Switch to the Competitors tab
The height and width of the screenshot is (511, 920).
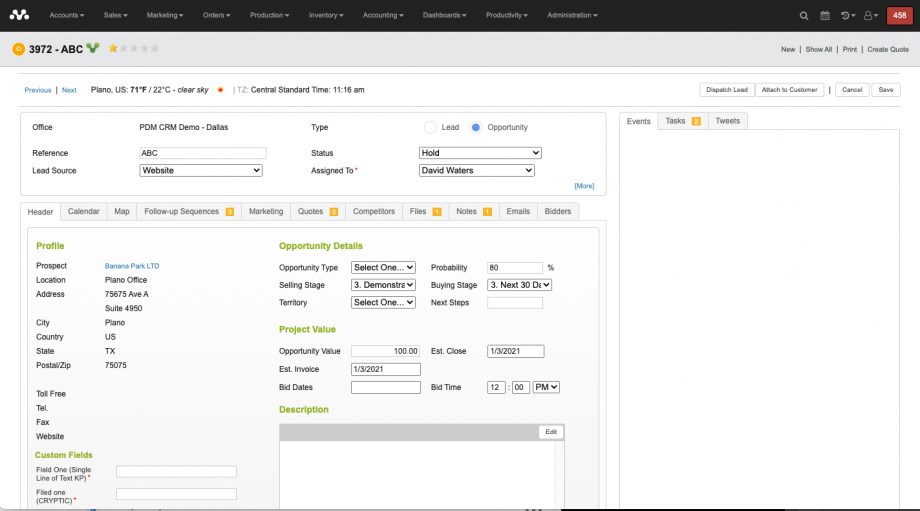point(374,212)
